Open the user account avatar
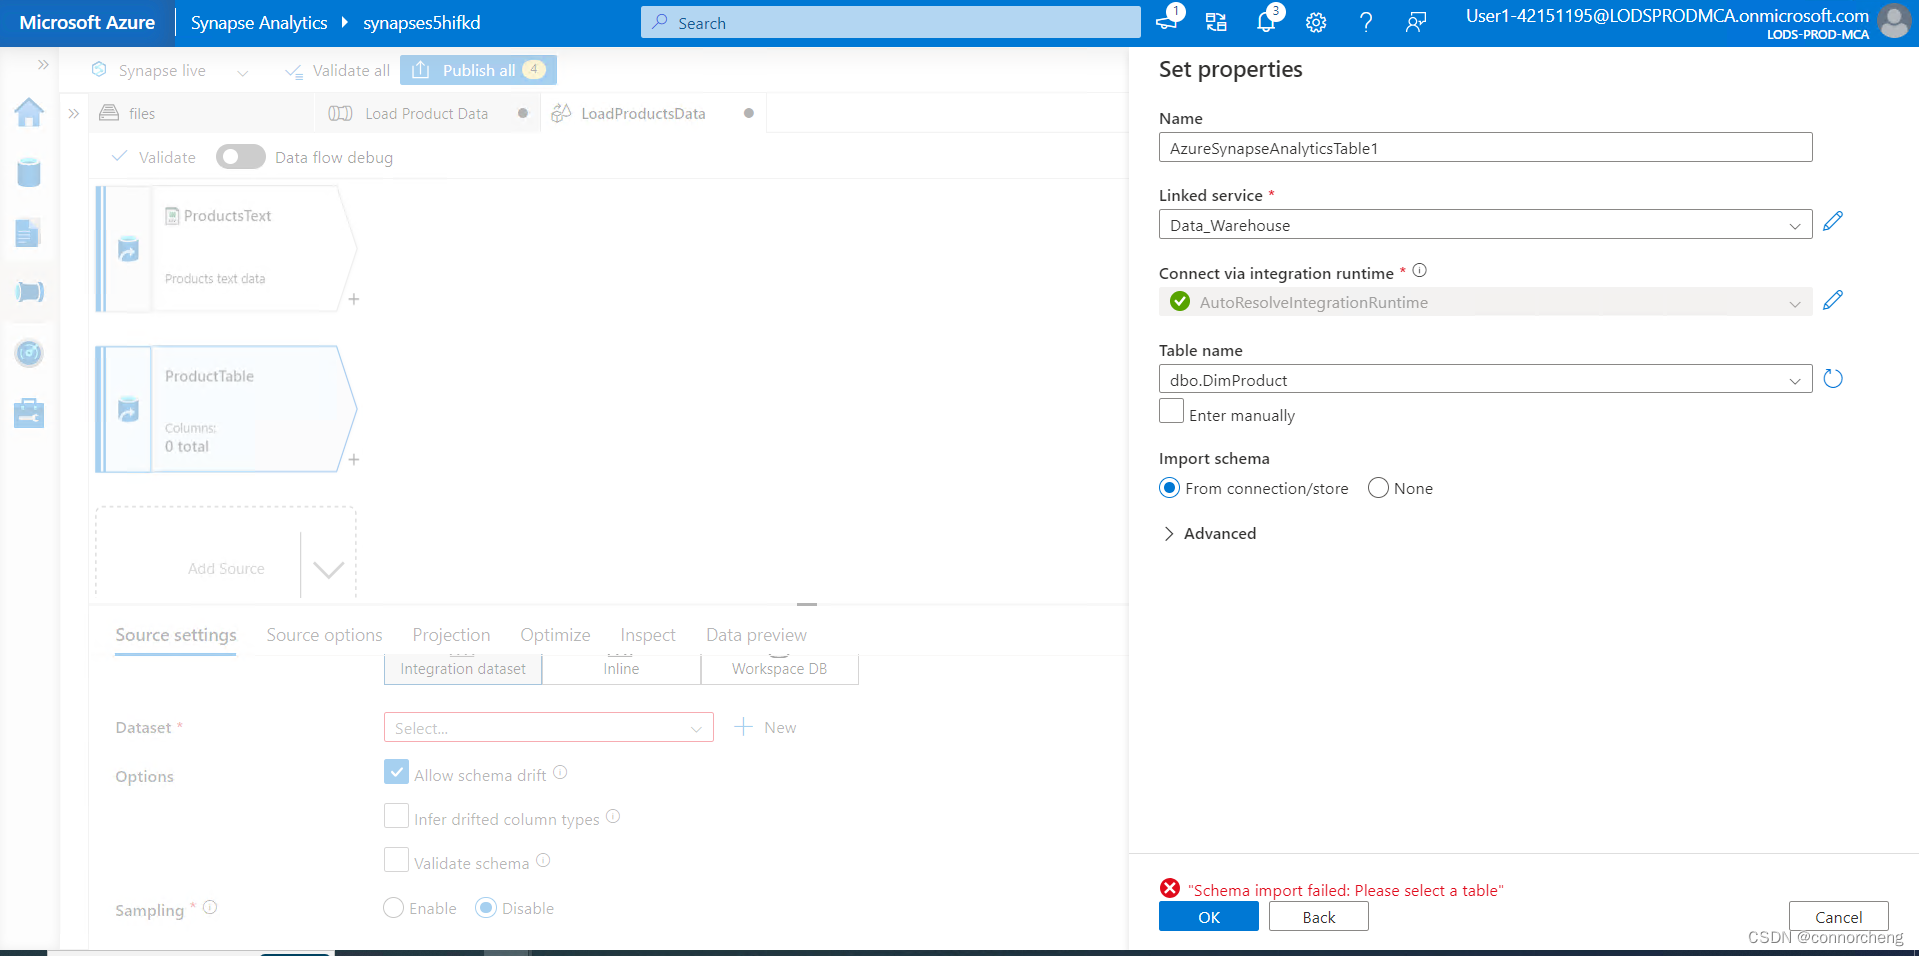The height and width of the screenshot is (956, 1919). [1894, 21]
